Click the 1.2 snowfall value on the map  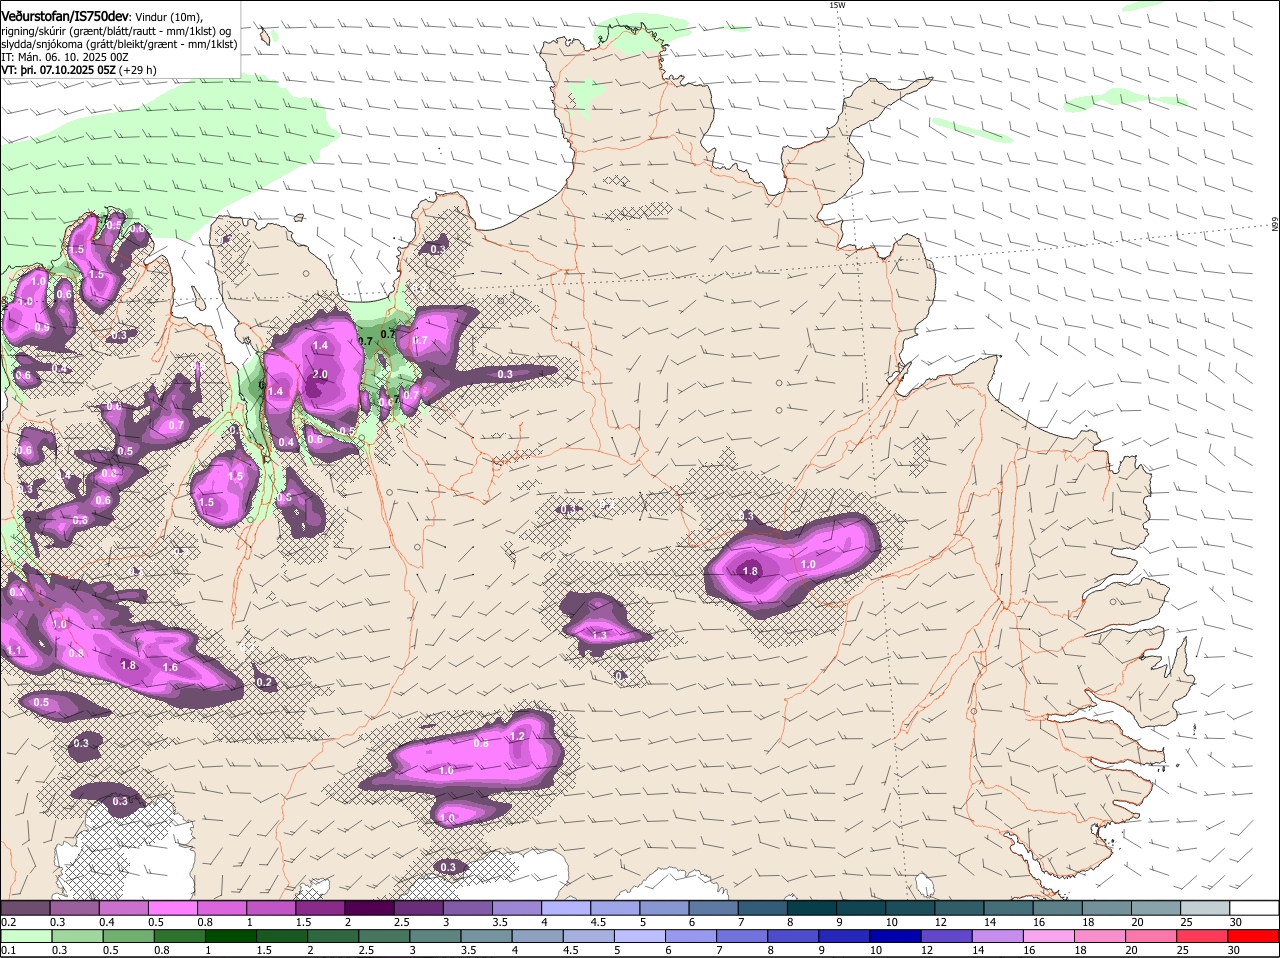(x=517, y=736)
